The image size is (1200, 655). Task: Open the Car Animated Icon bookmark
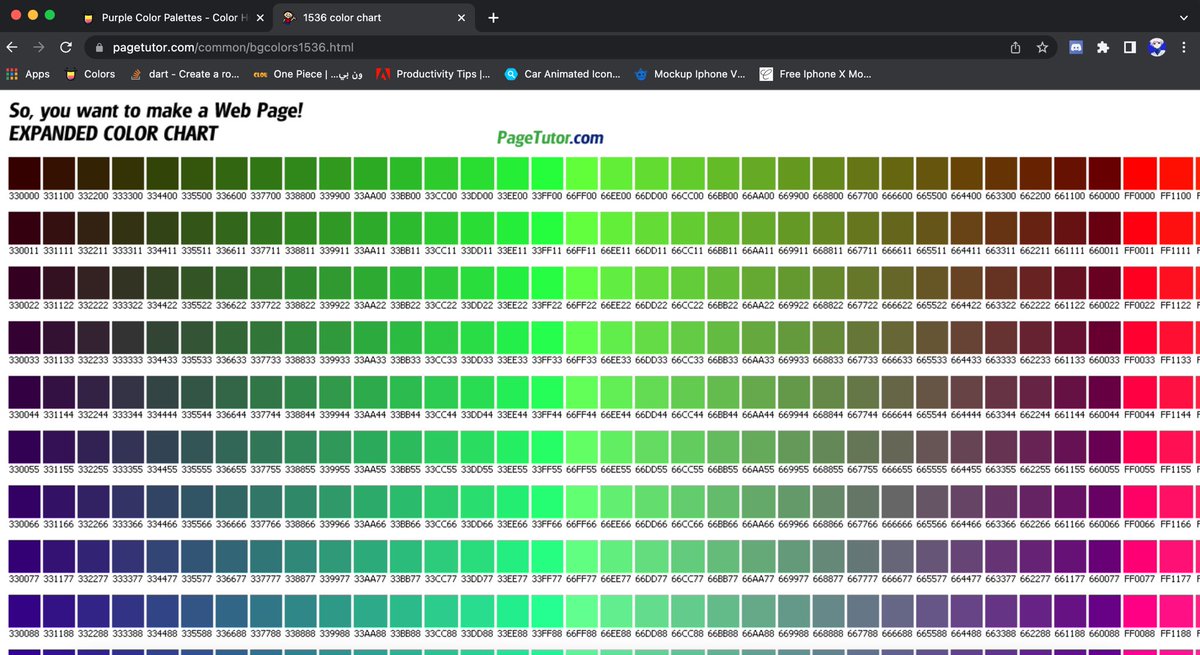tap(563, 74)
